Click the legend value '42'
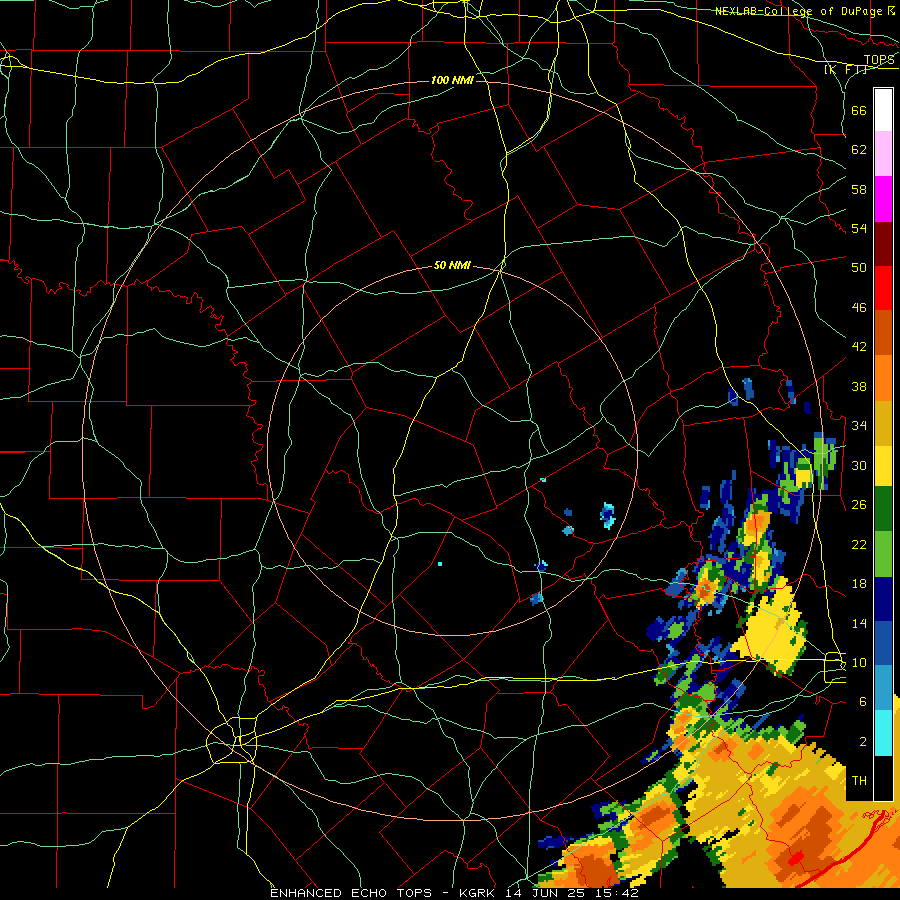Screen dimensions: 900x900 pyautogui.click(x=859, y=346)
